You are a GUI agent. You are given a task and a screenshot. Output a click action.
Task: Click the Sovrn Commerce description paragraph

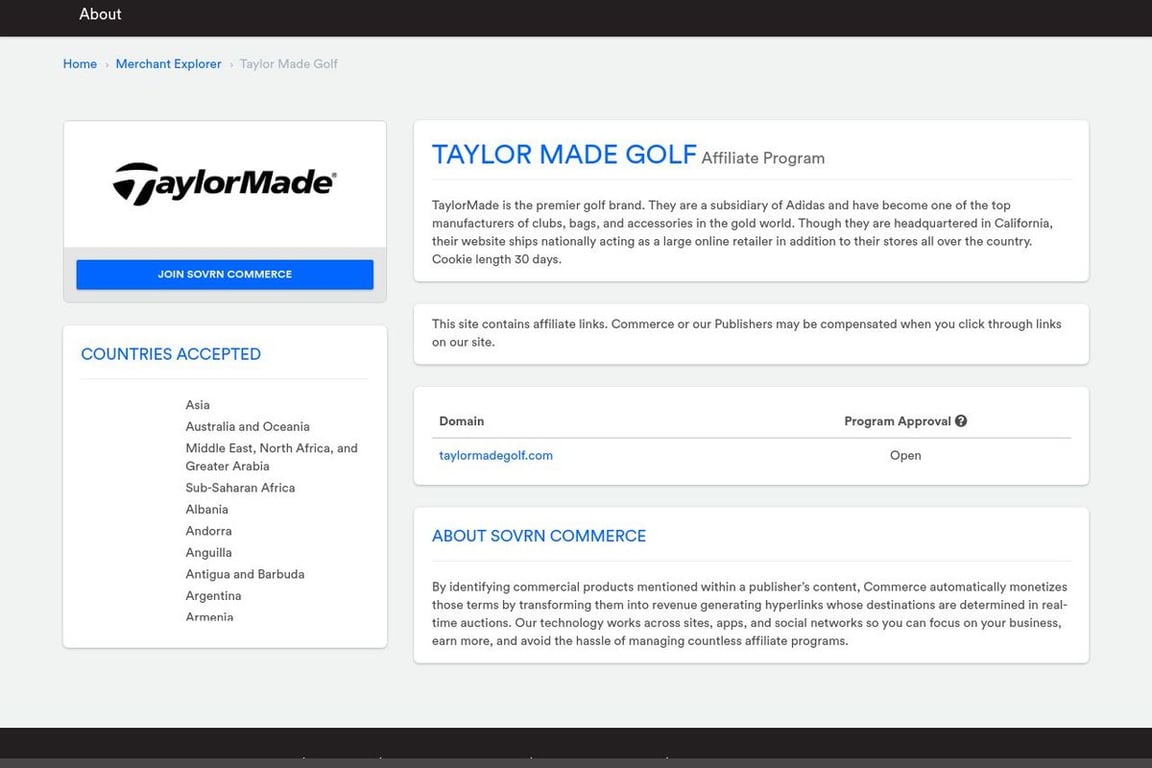749,614
